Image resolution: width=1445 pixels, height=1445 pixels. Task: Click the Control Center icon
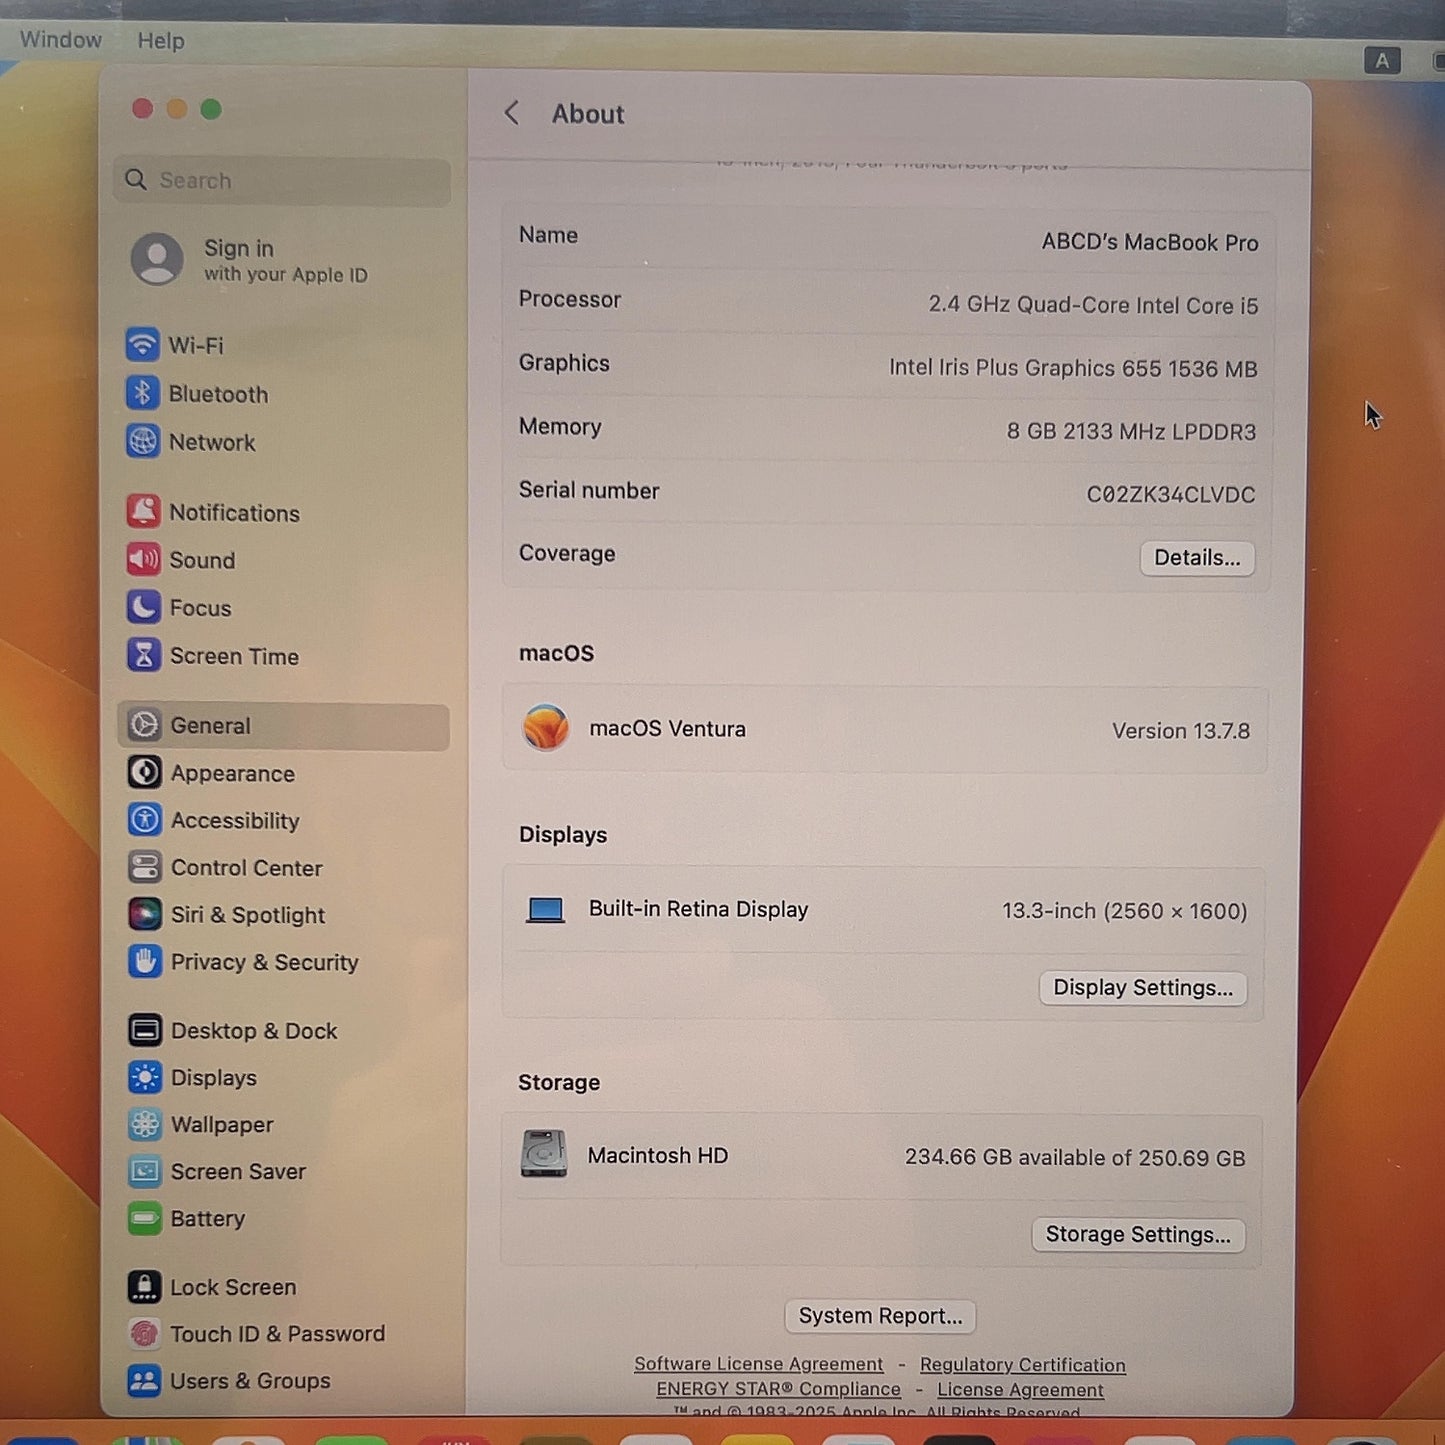click(145, 867)
